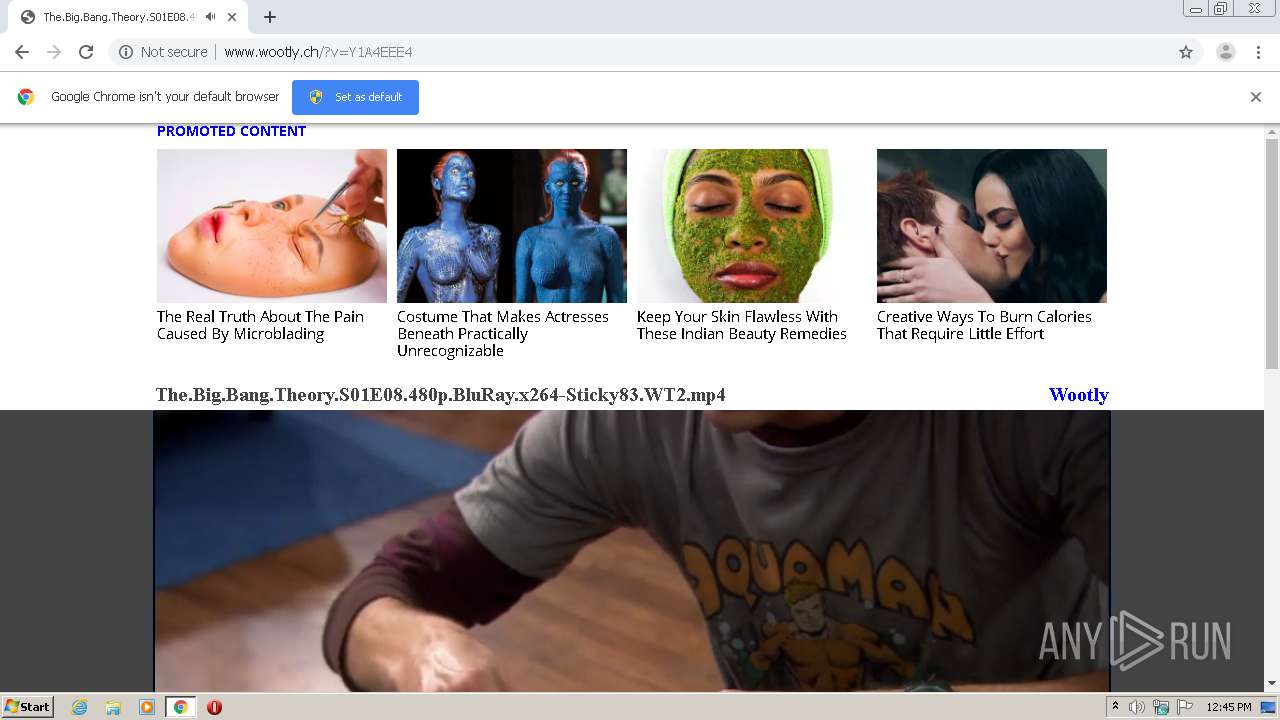Screen dimensions: 1280x720
Task: Open Windows Explorer from the taskbar
Action: 113,707
